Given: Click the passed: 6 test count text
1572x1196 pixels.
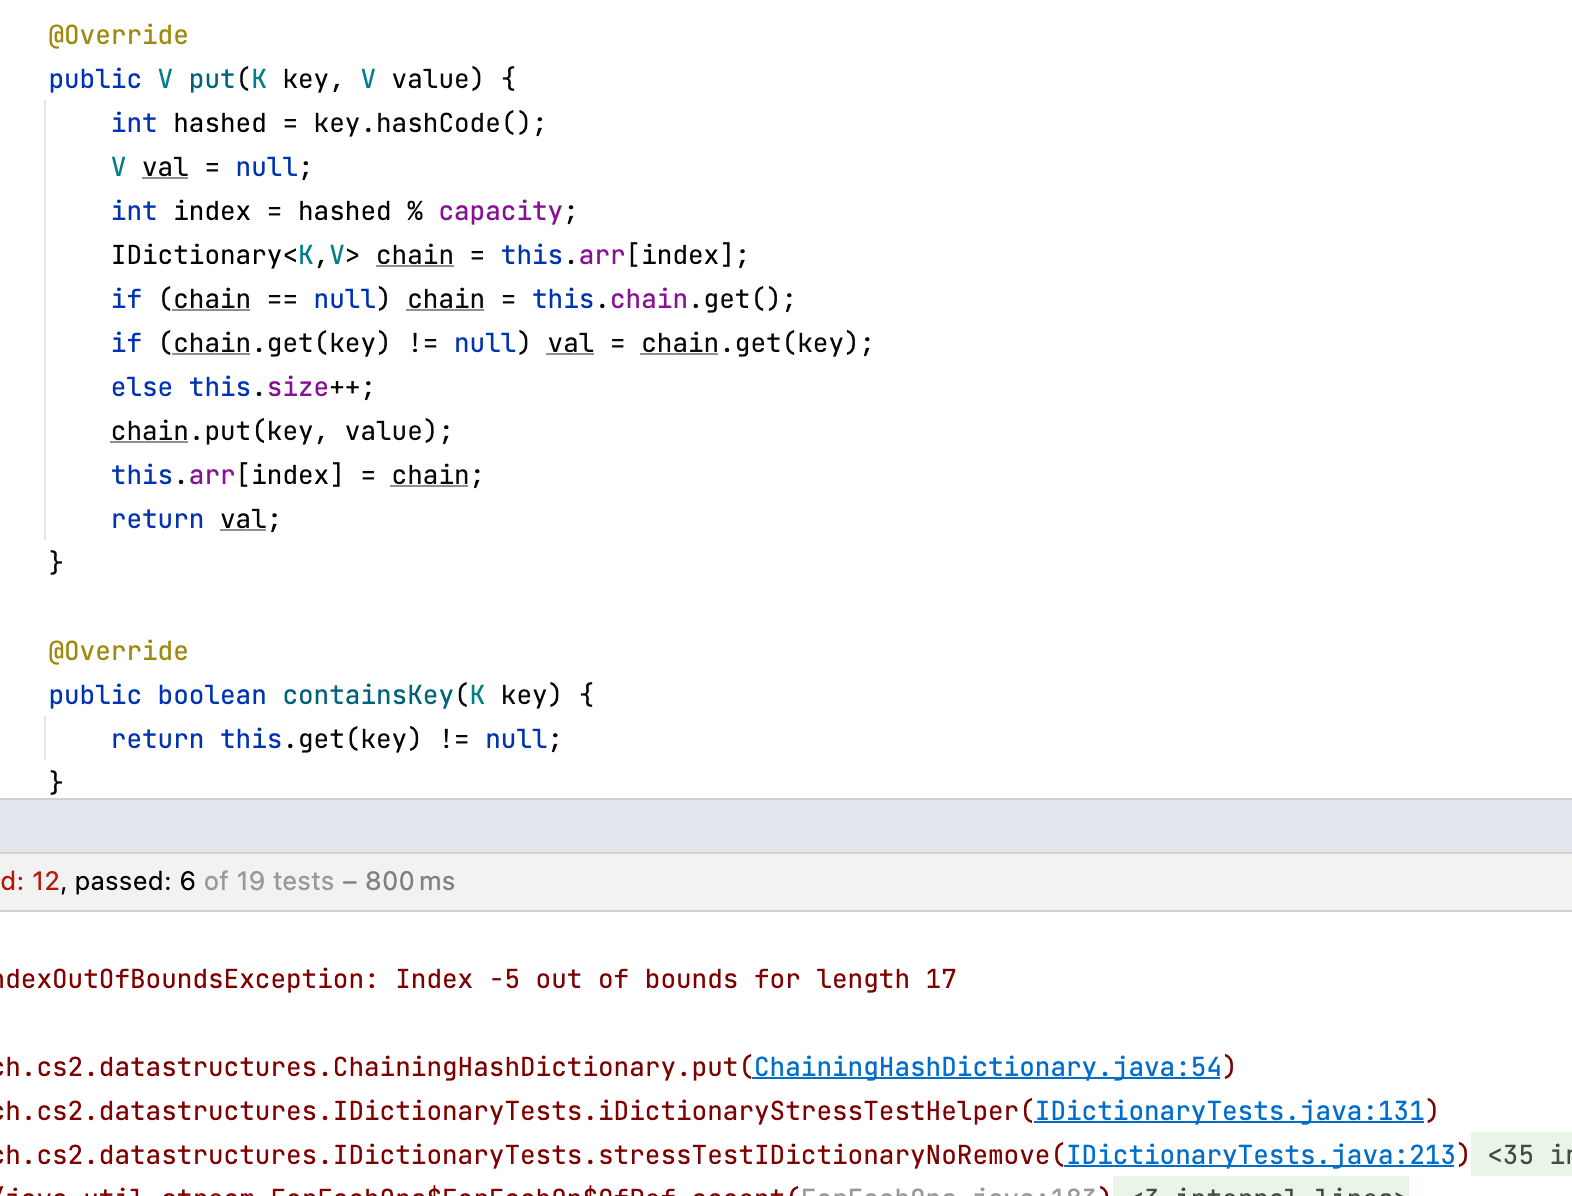Looking at the screenshot, I should [134, 881].
